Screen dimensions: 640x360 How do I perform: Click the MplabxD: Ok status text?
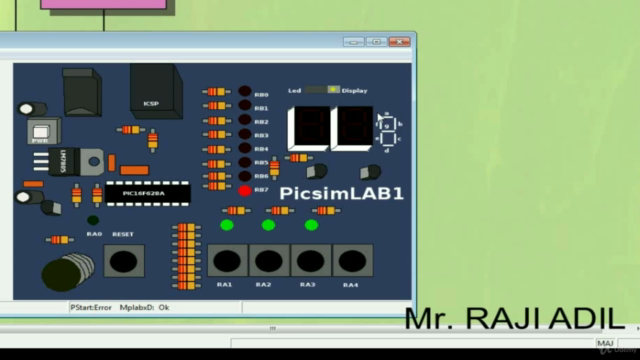click(x=144, y=307)
